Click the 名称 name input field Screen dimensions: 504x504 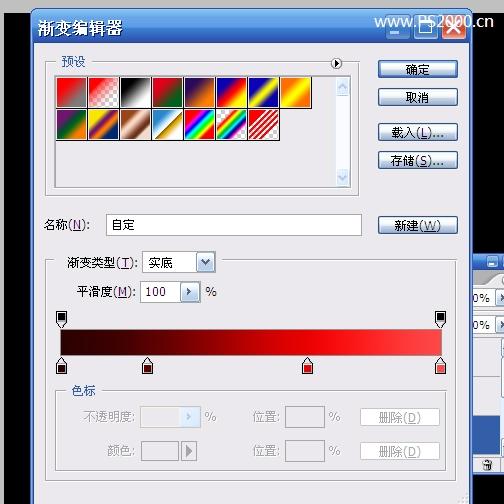point(234,225)
